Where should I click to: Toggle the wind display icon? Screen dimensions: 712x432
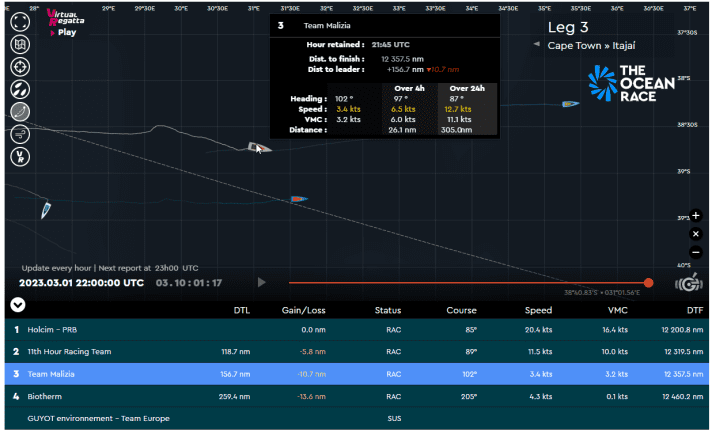point(19,134)
